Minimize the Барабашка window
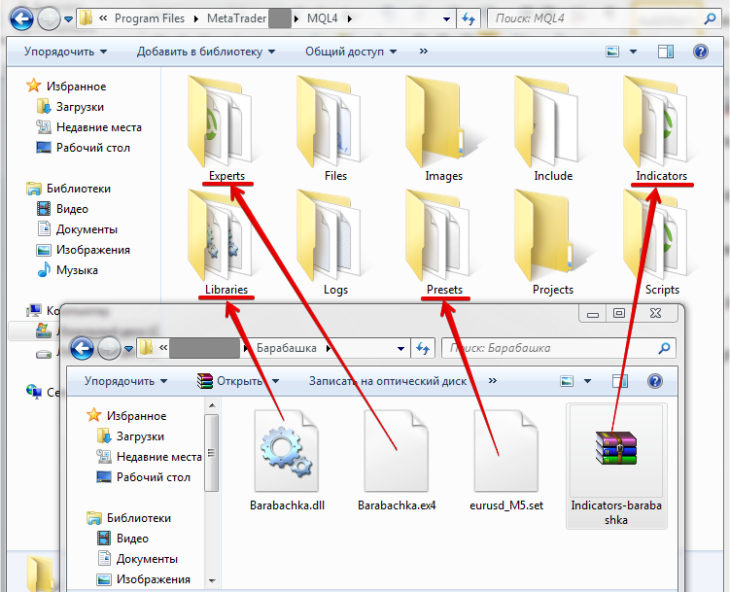The width and height of the screenshot is (730, 592). 593,313
